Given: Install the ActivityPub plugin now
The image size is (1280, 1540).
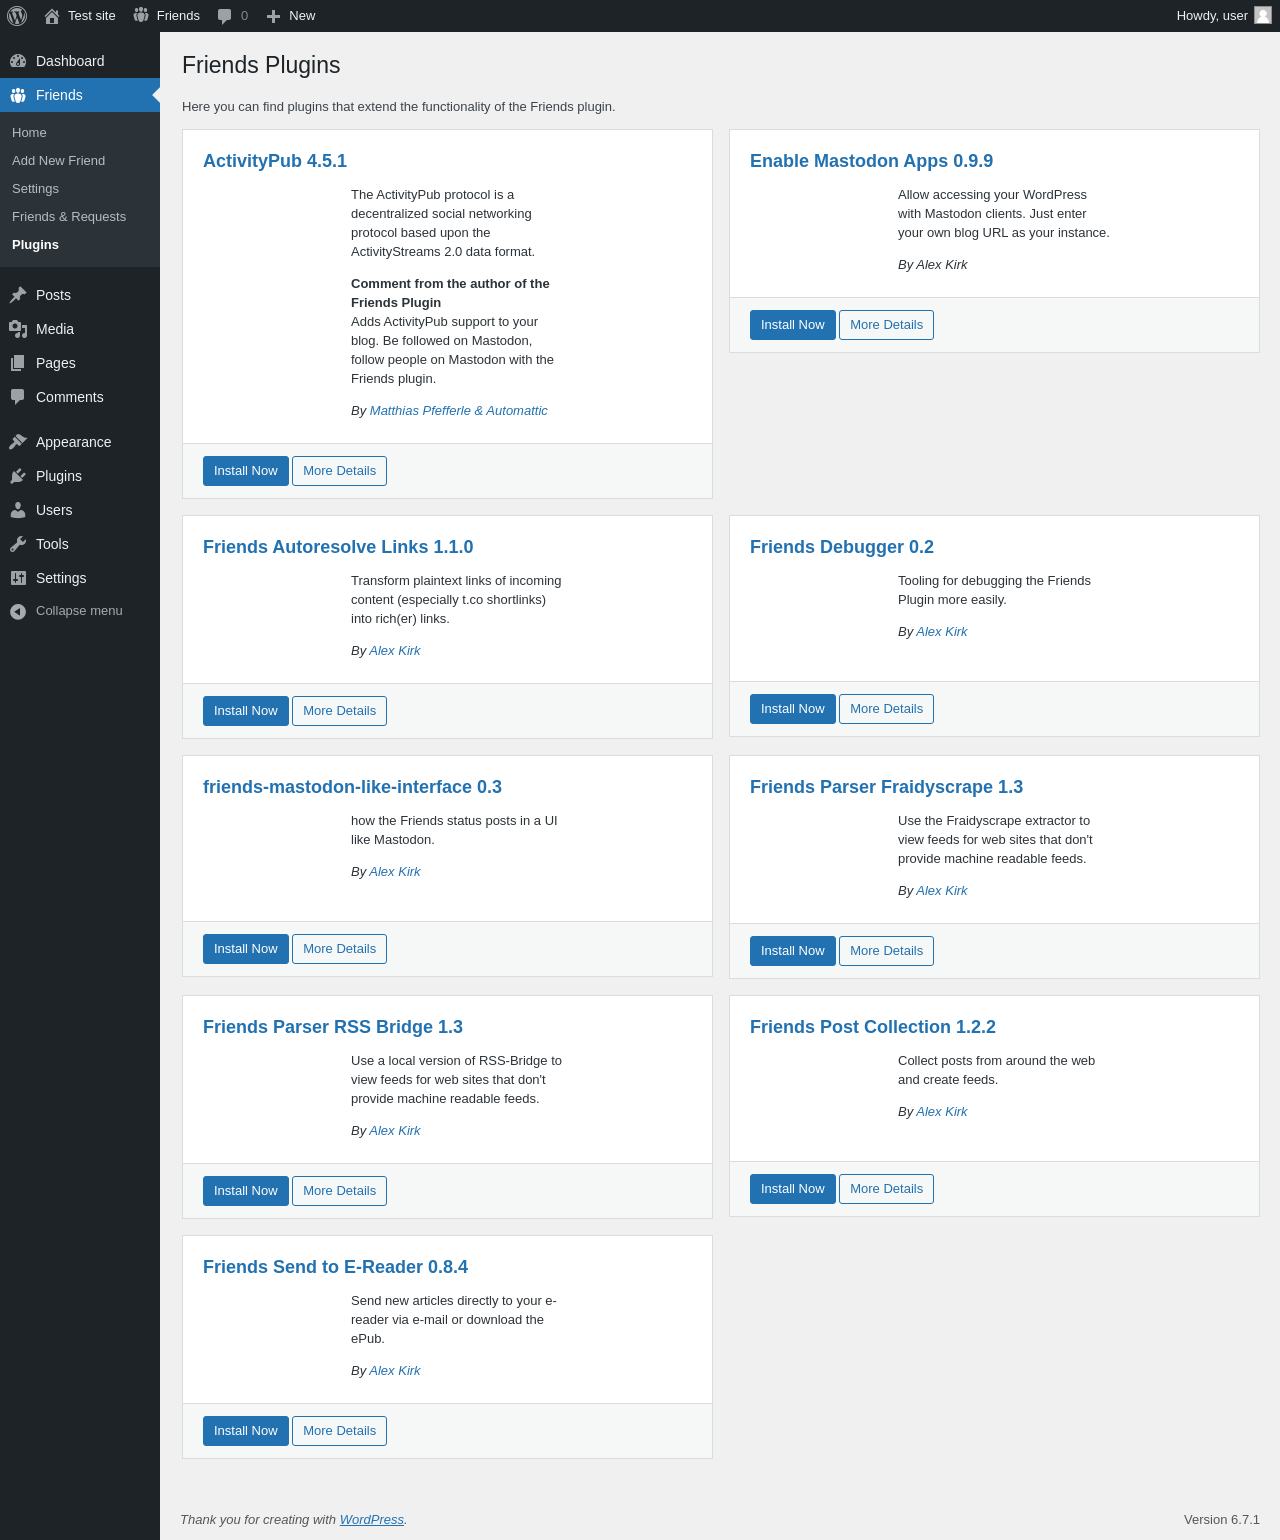Looking at the screenshot, I should point(246,471).
